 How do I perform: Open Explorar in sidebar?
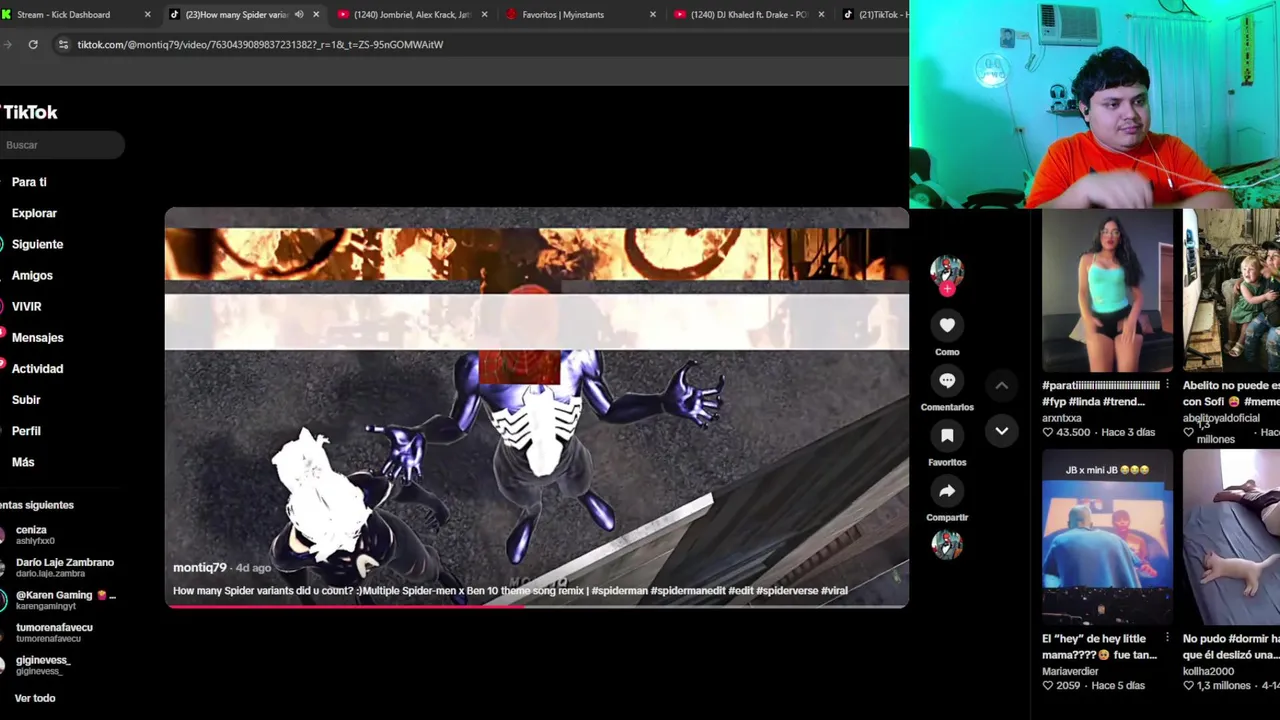point(34,213)
